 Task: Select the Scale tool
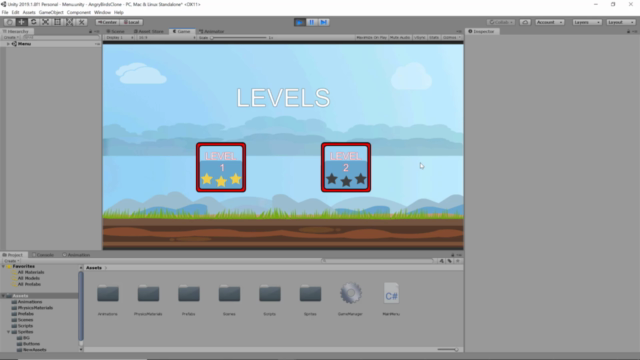(x=45, y=22)
